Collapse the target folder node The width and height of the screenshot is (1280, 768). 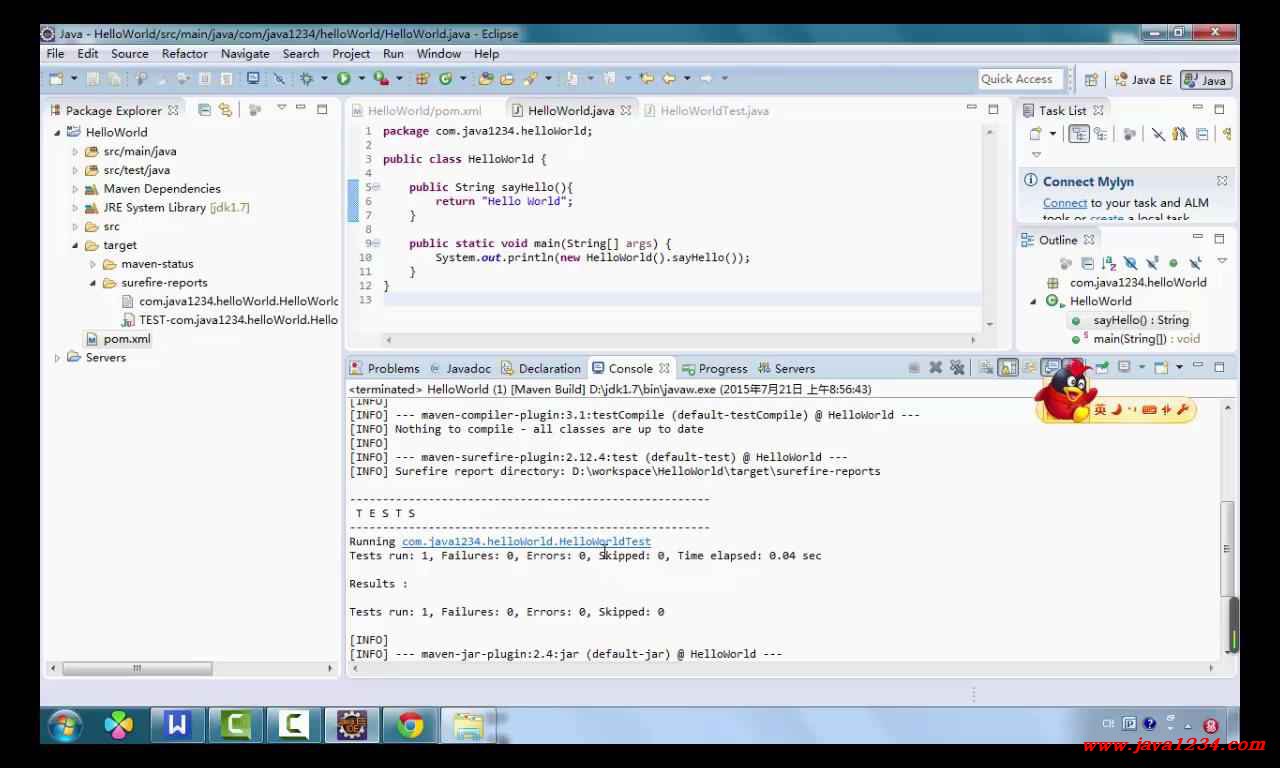pos(75,245)
